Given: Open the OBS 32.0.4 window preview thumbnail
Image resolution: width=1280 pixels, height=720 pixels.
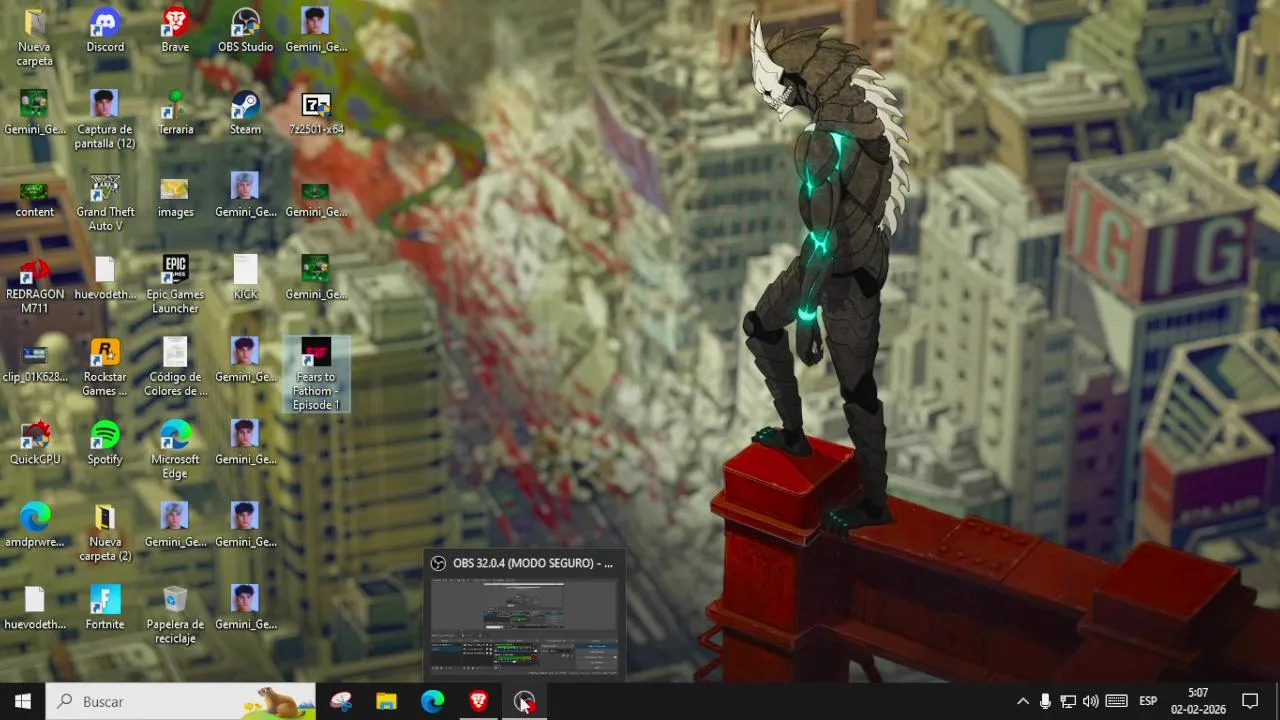Looking at the screenshot, I should click(524, 626).
